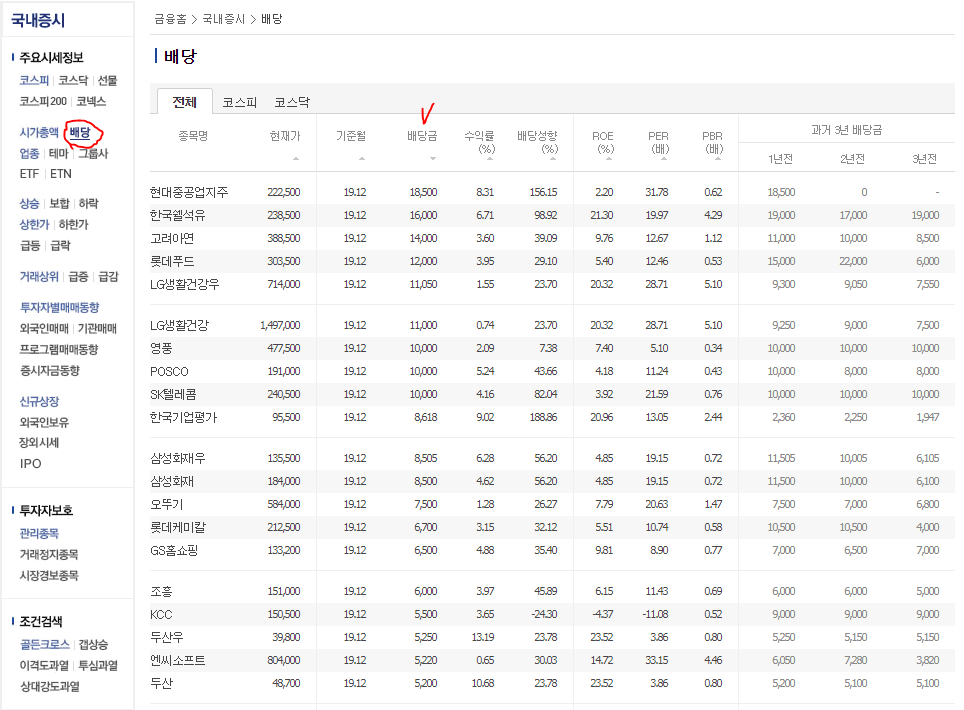The image size is (964, 710).
Task: Open stock GS홈쇼핑 in the table
Action: tap(174, 551)
